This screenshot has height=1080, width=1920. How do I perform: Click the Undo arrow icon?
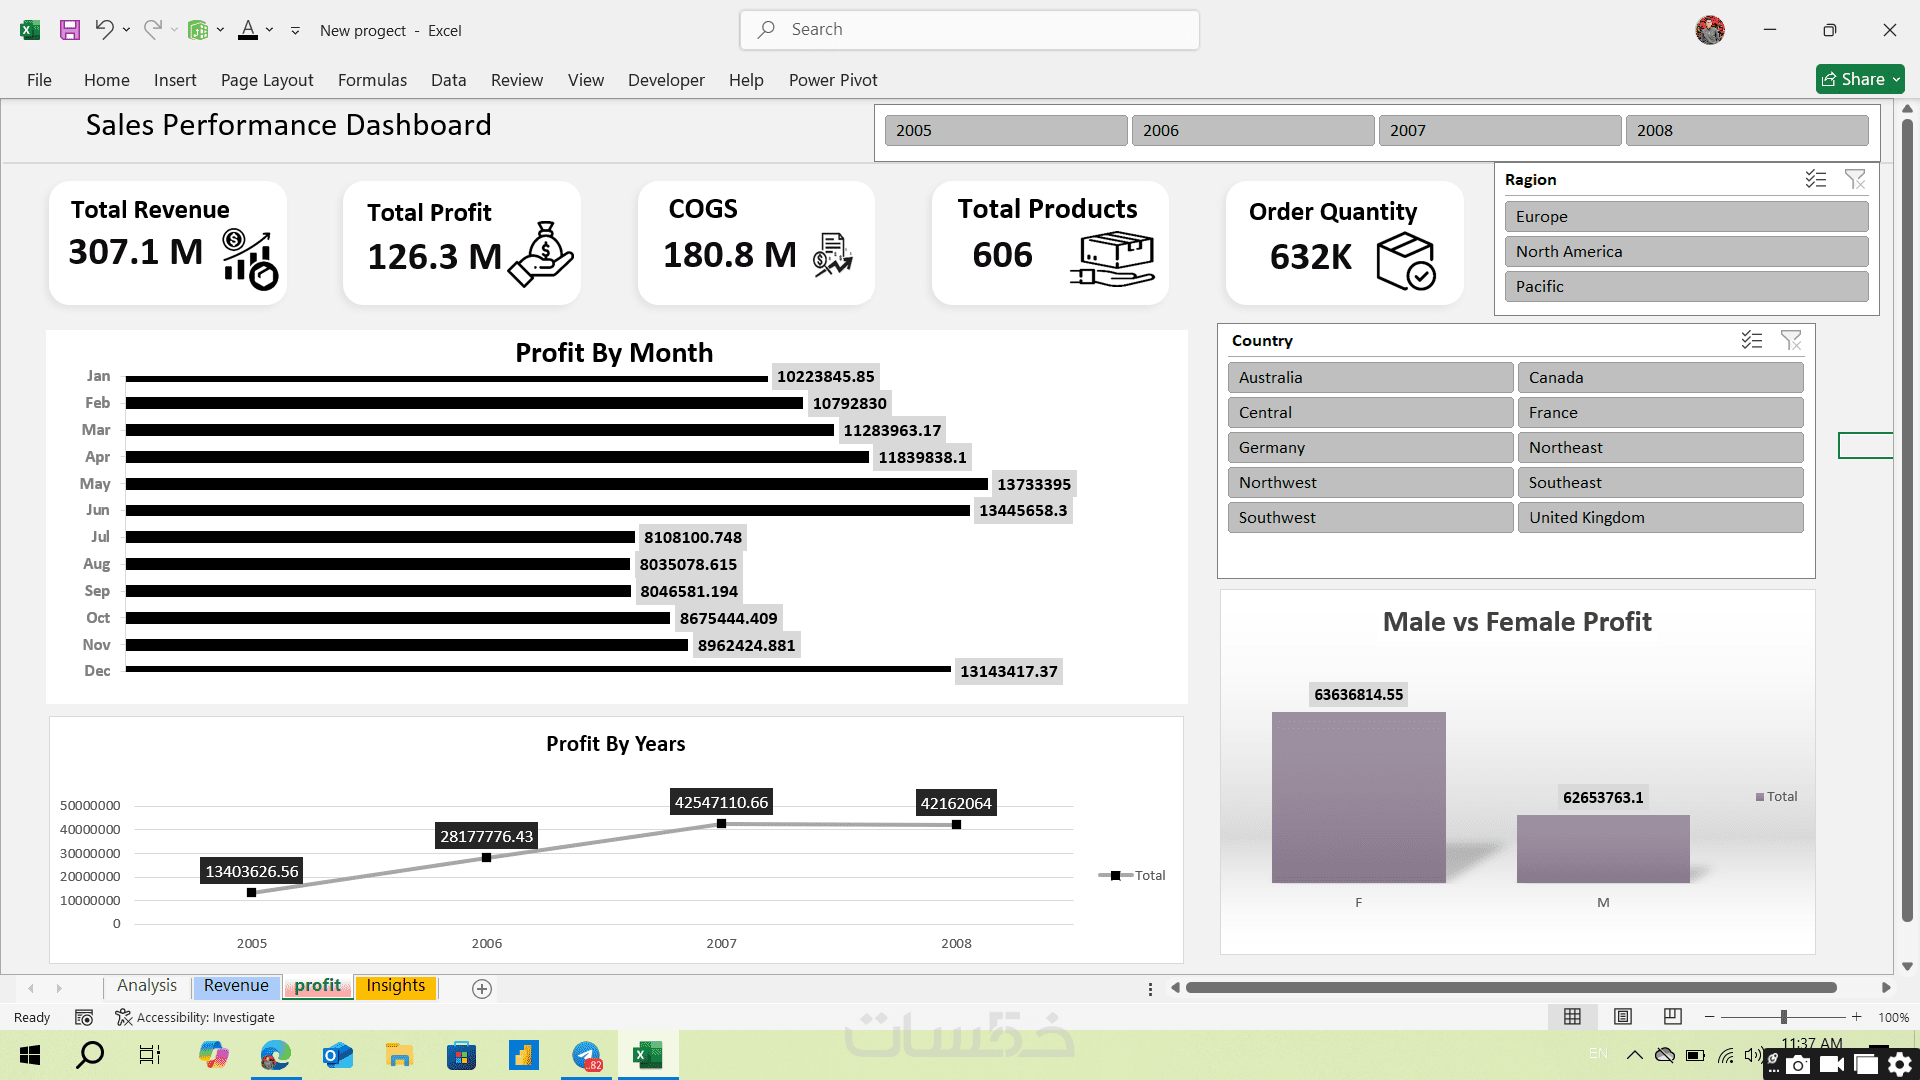[x=103, y=30]
